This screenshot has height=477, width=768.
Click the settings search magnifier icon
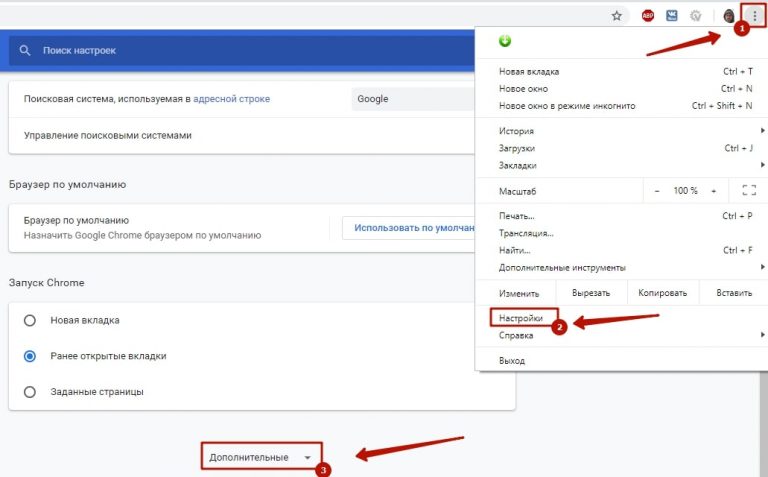click(x=25, y=50)
